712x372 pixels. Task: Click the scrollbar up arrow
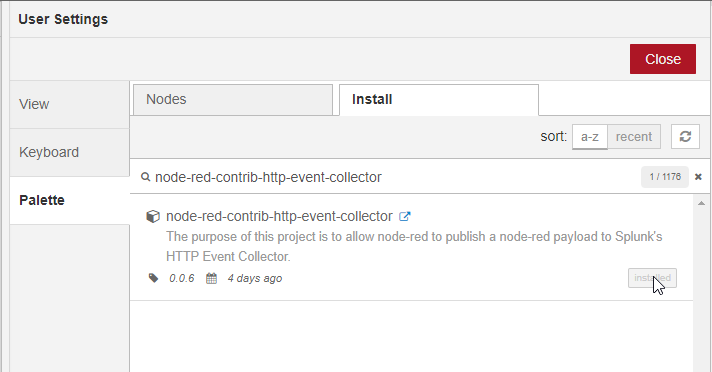point(702,203)
